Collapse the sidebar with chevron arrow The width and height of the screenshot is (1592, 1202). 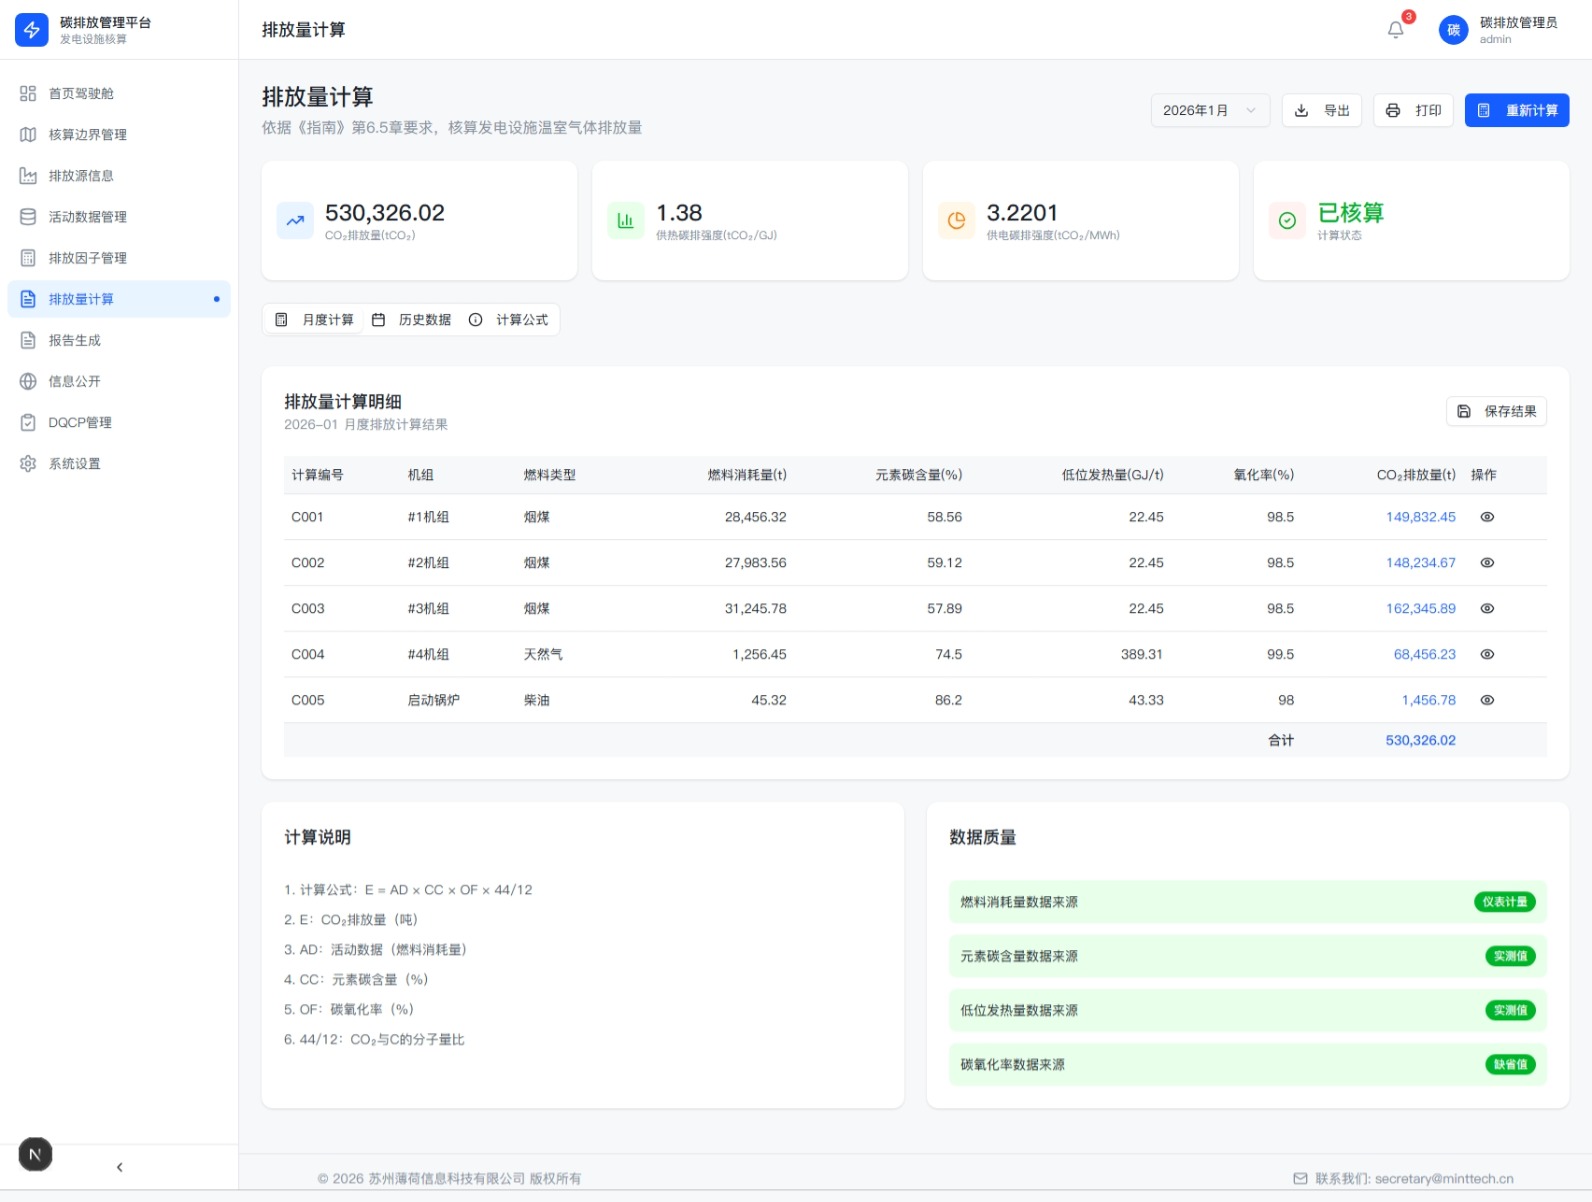point(120,1167)
